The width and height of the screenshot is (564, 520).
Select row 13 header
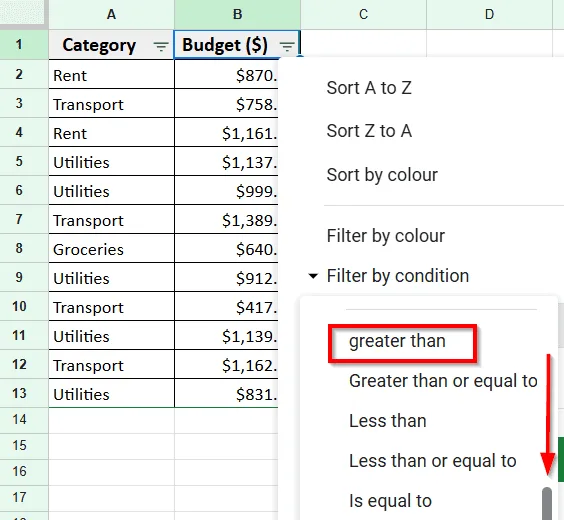click(24, 393)
